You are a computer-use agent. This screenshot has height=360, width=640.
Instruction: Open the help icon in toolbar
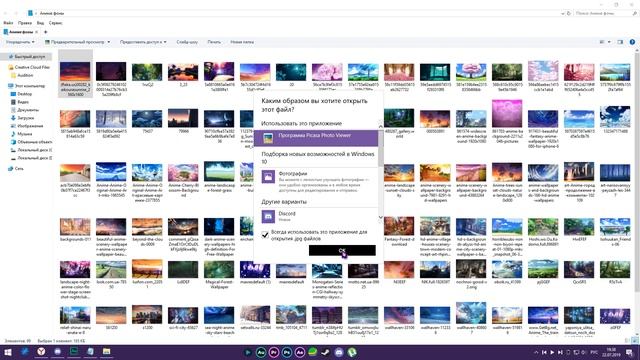632,42
